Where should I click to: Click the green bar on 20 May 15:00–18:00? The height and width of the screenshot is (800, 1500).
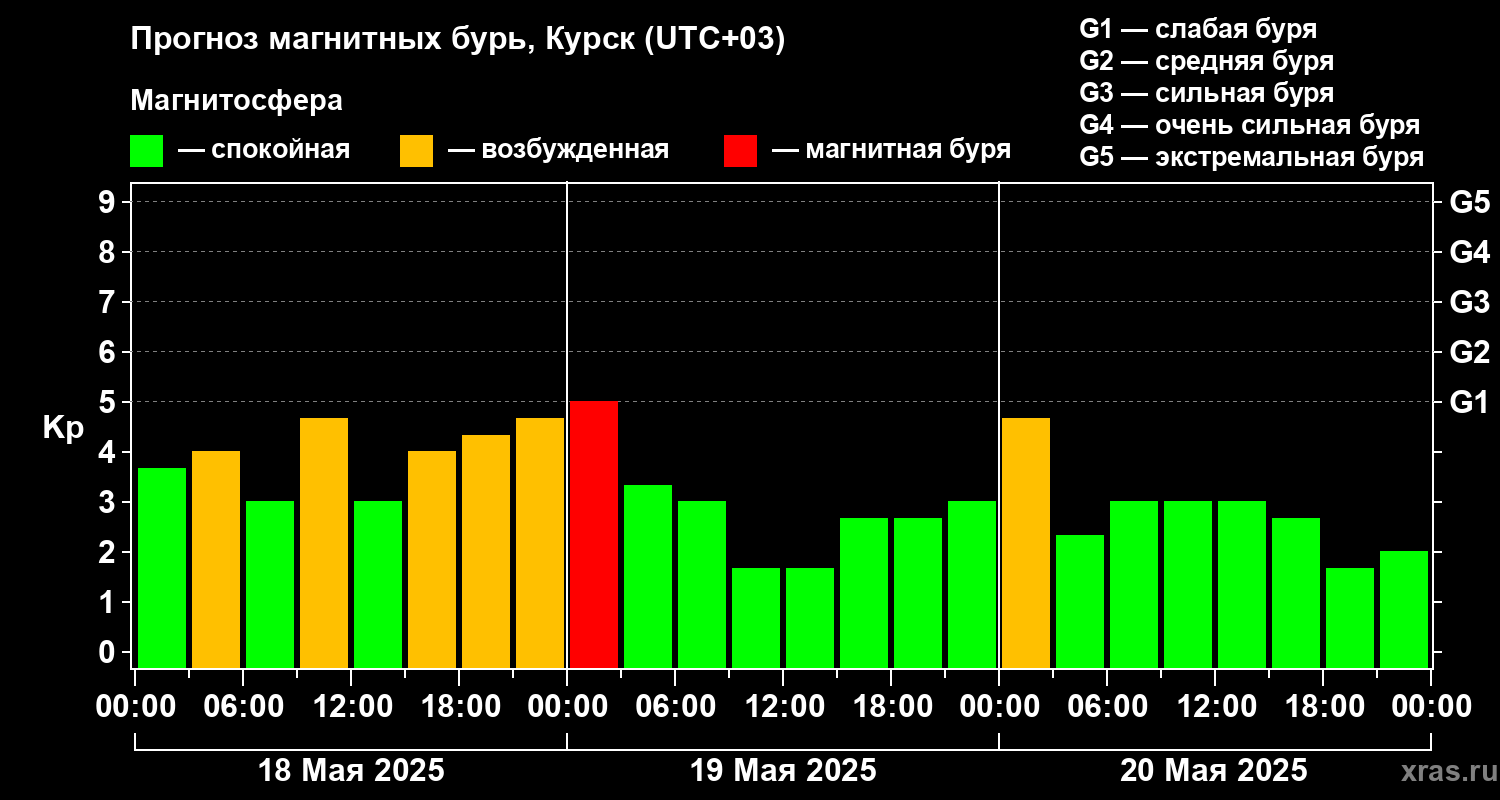(1296, 593)
